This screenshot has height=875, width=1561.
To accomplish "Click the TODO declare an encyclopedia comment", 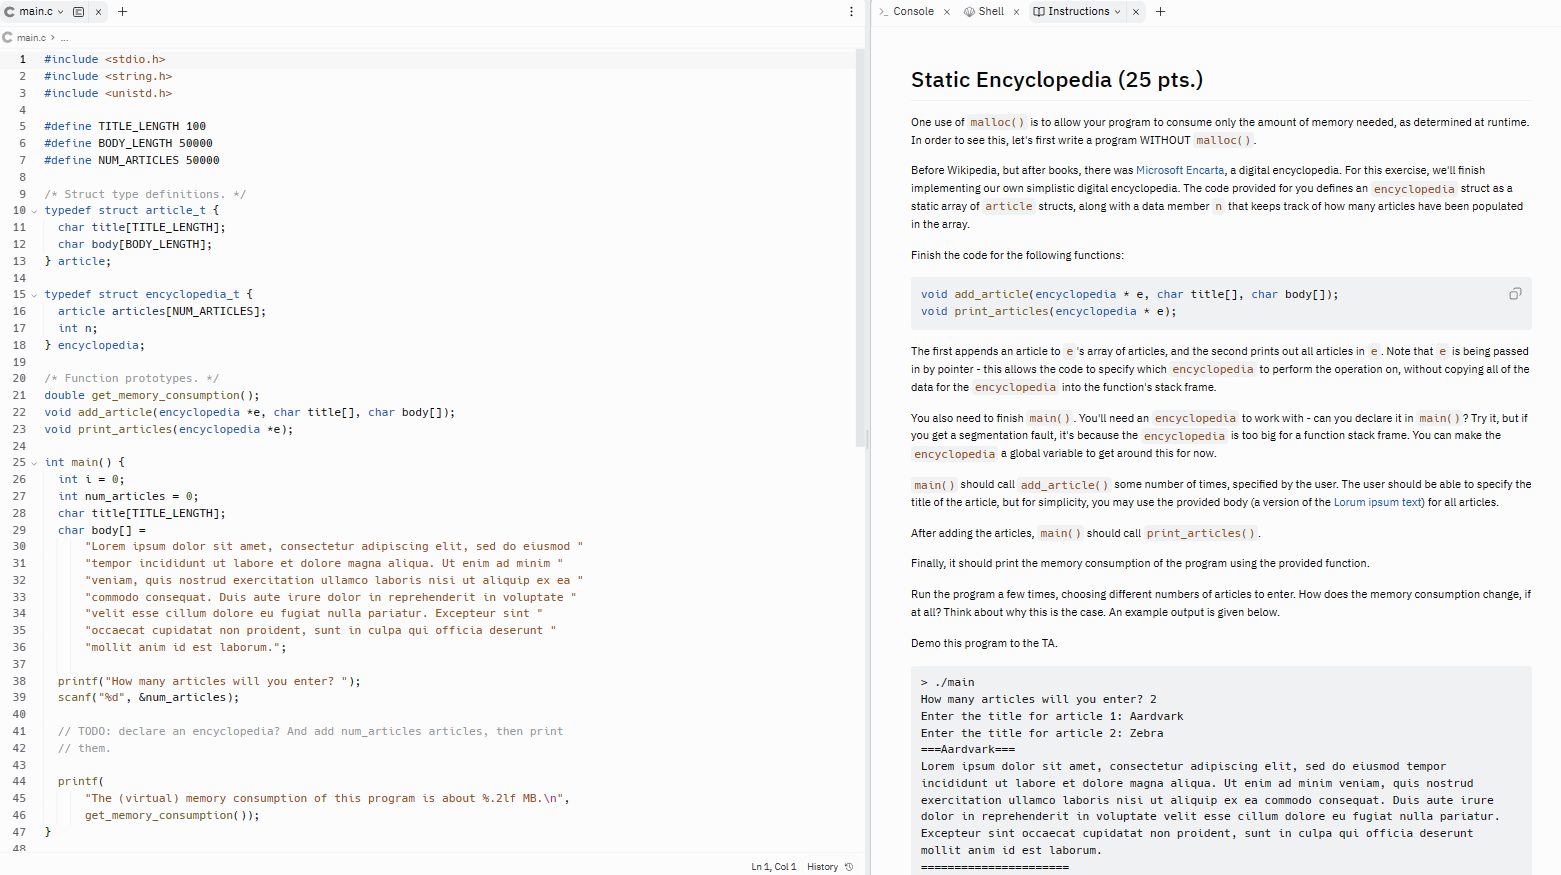I will (x=310, y=732).
